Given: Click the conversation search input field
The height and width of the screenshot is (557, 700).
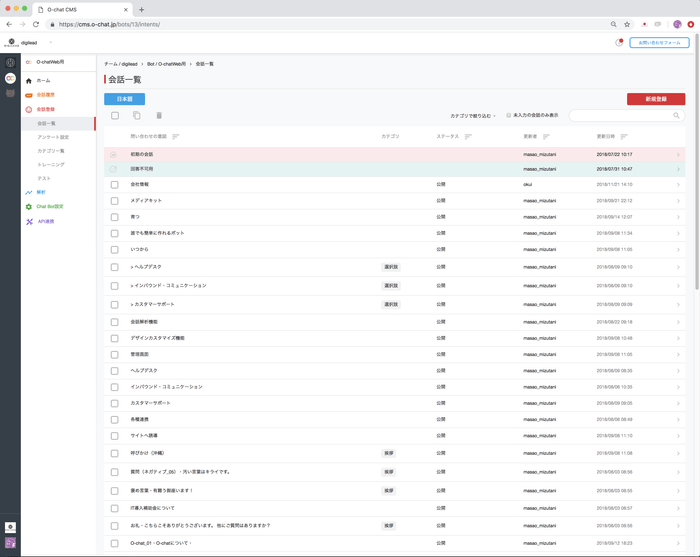Looking at the screenshot, I should tap(621, 116).
